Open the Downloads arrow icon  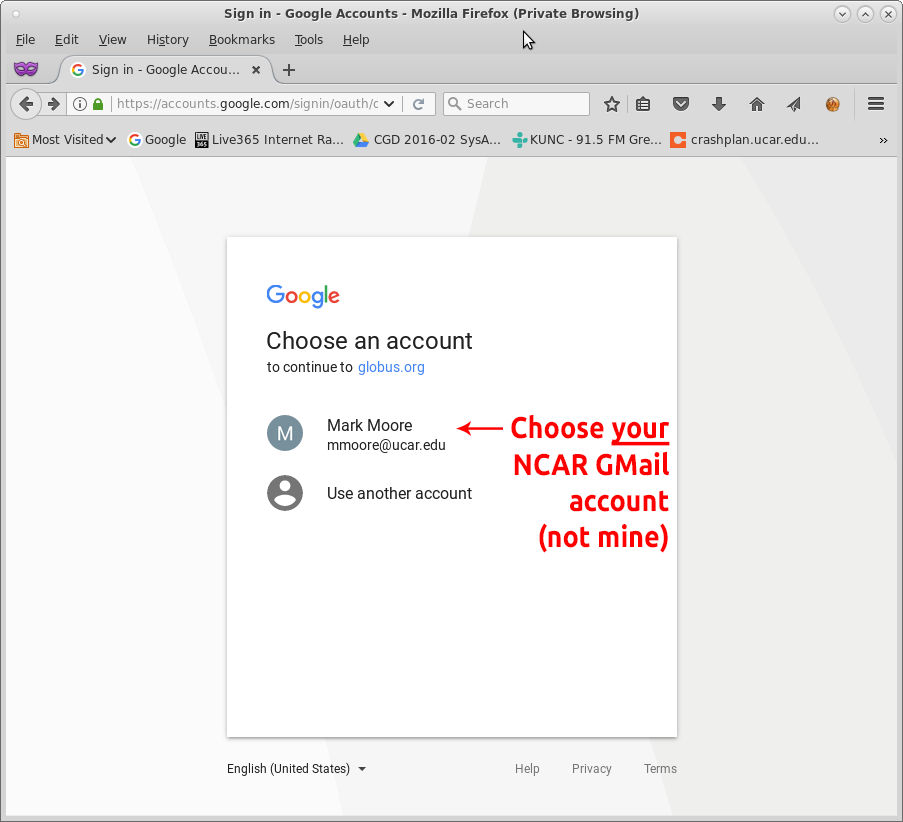point(718,104)
